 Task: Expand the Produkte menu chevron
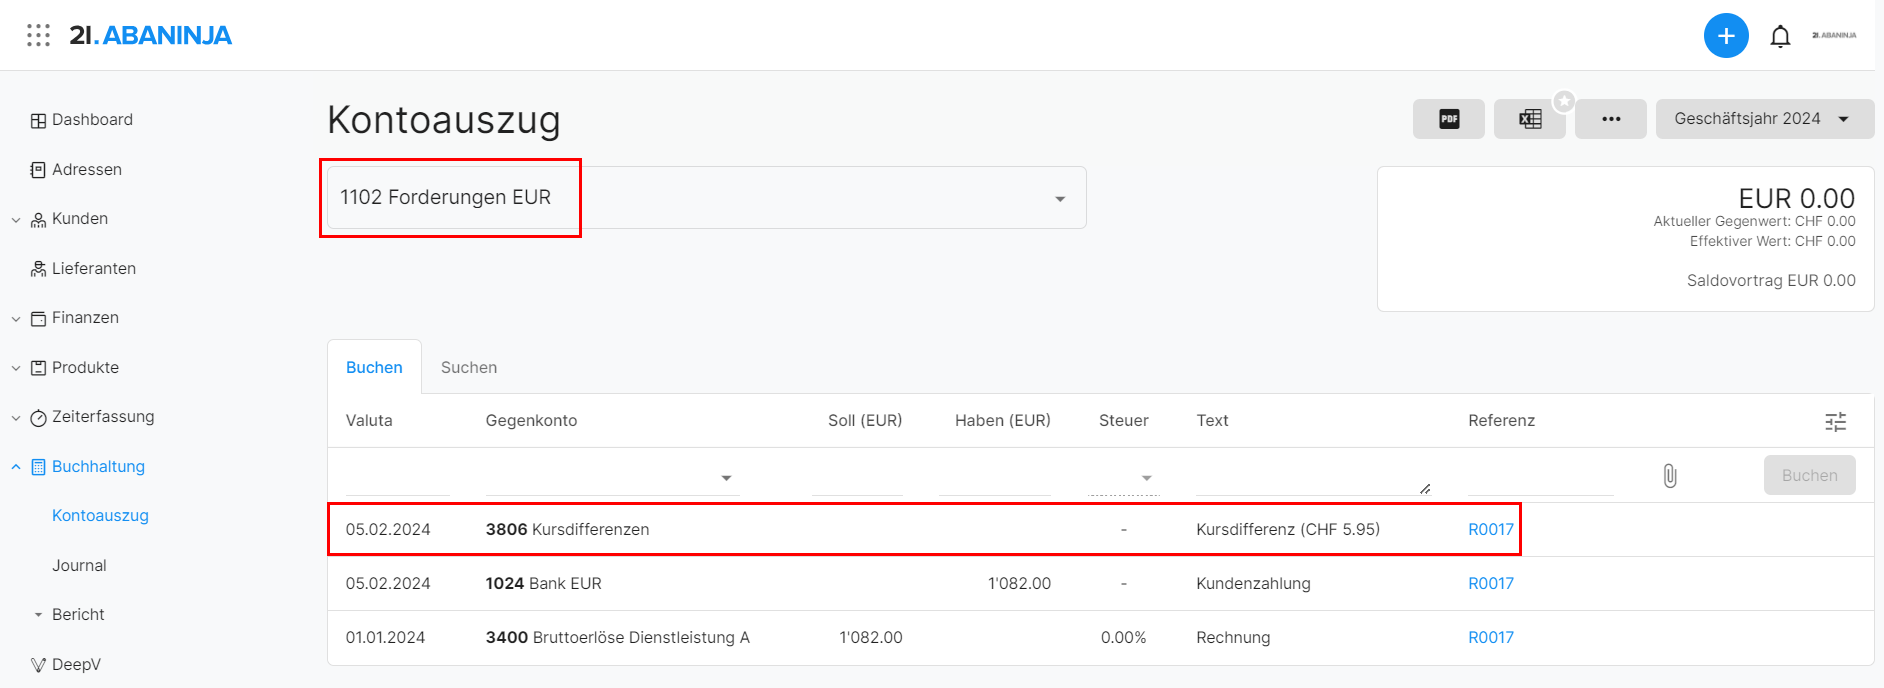tap(16, 368)
